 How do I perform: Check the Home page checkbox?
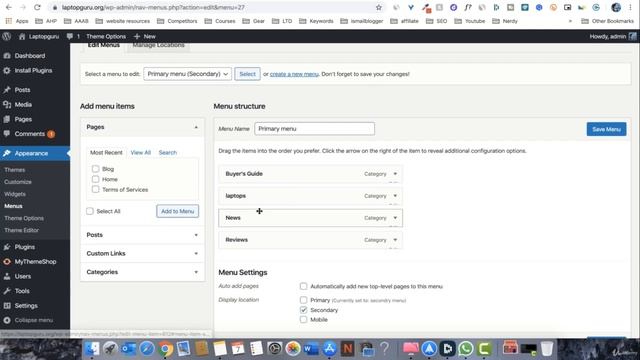[96, 179]
